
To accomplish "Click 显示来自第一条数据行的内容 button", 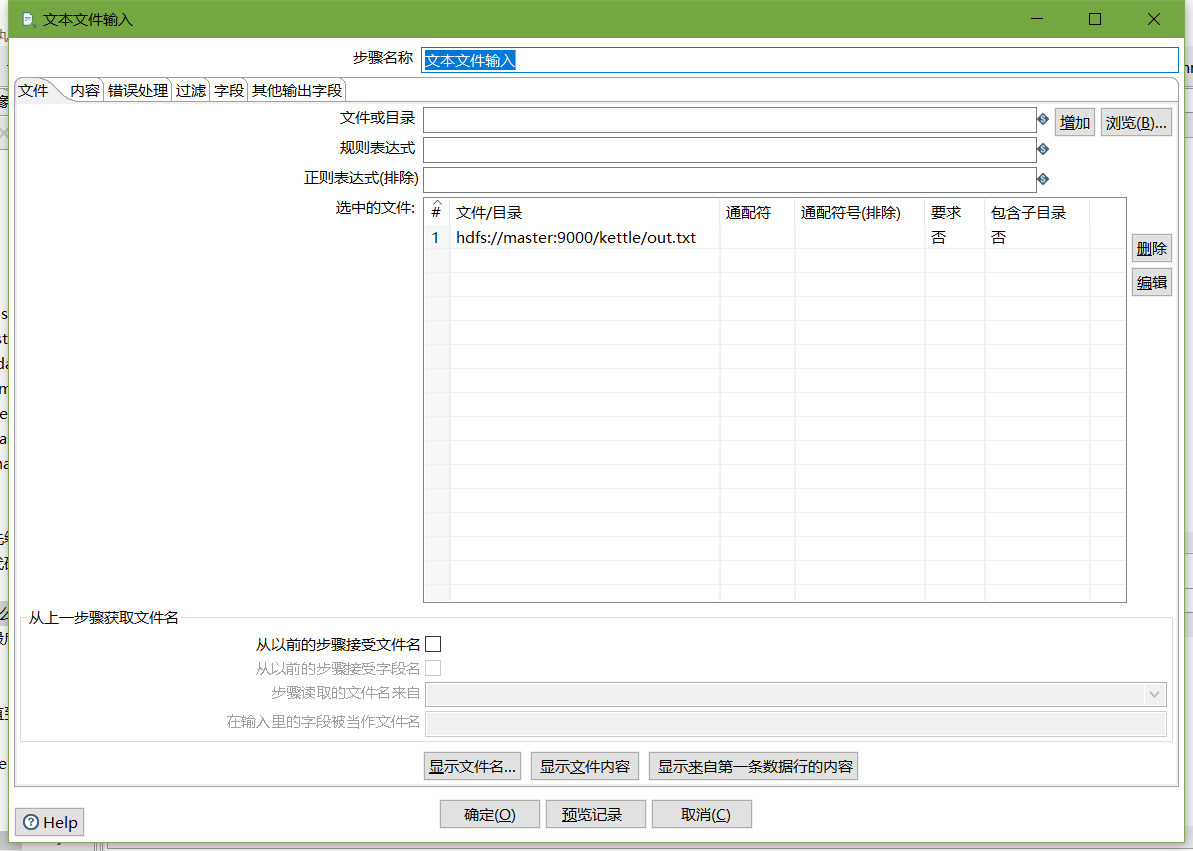I will [753, 767].
